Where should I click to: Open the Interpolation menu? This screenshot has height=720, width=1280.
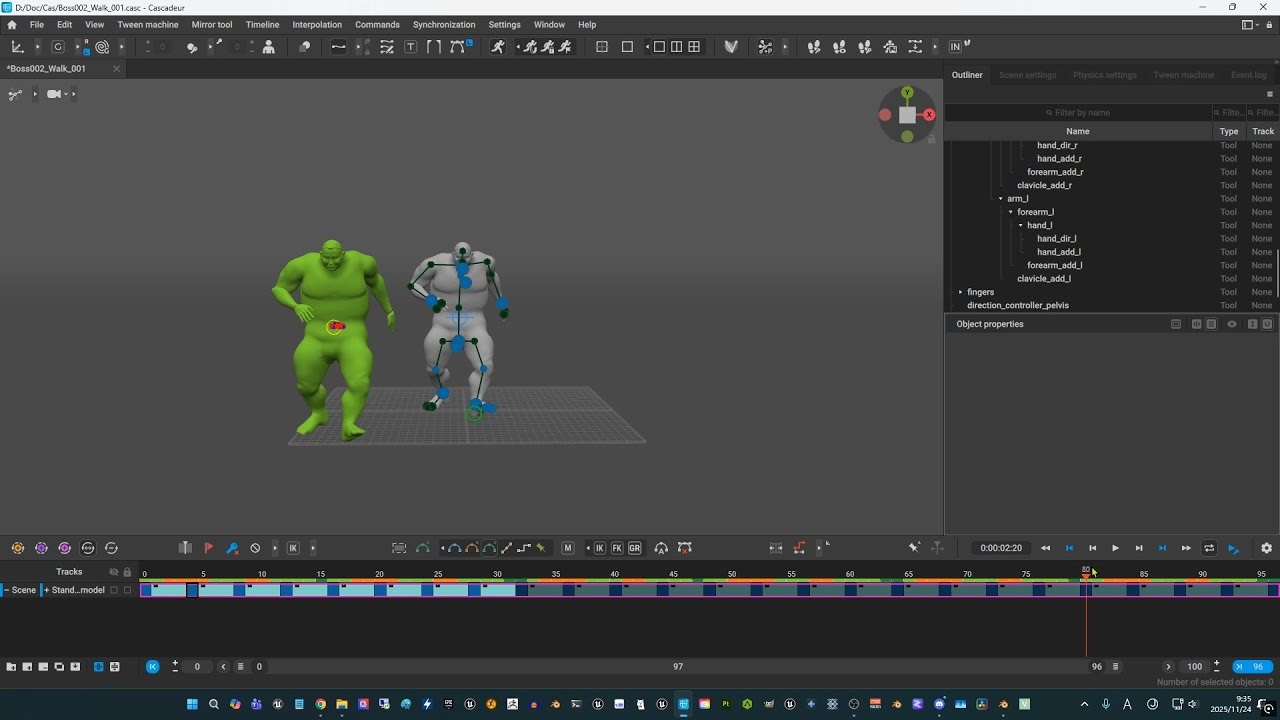point(317,25)
